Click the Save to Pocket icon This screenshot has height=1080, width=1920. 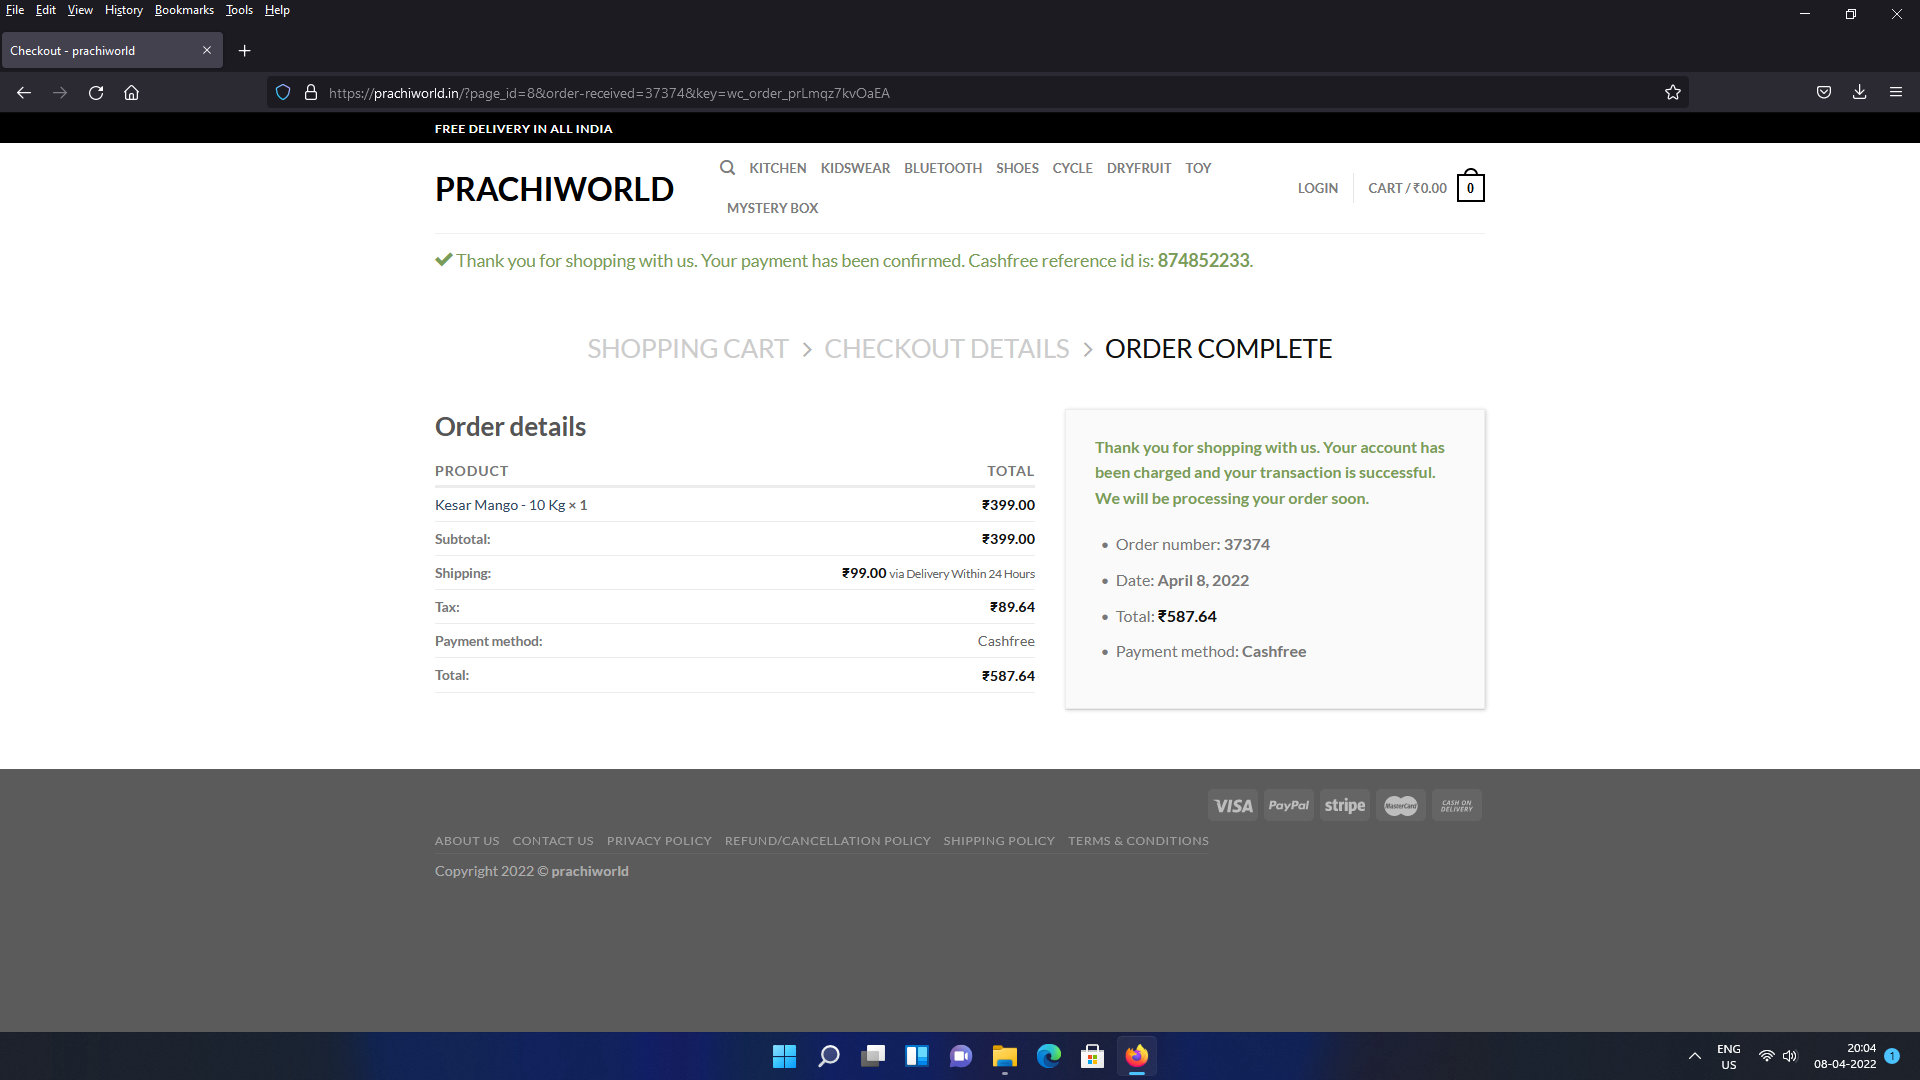[1824, 92]
